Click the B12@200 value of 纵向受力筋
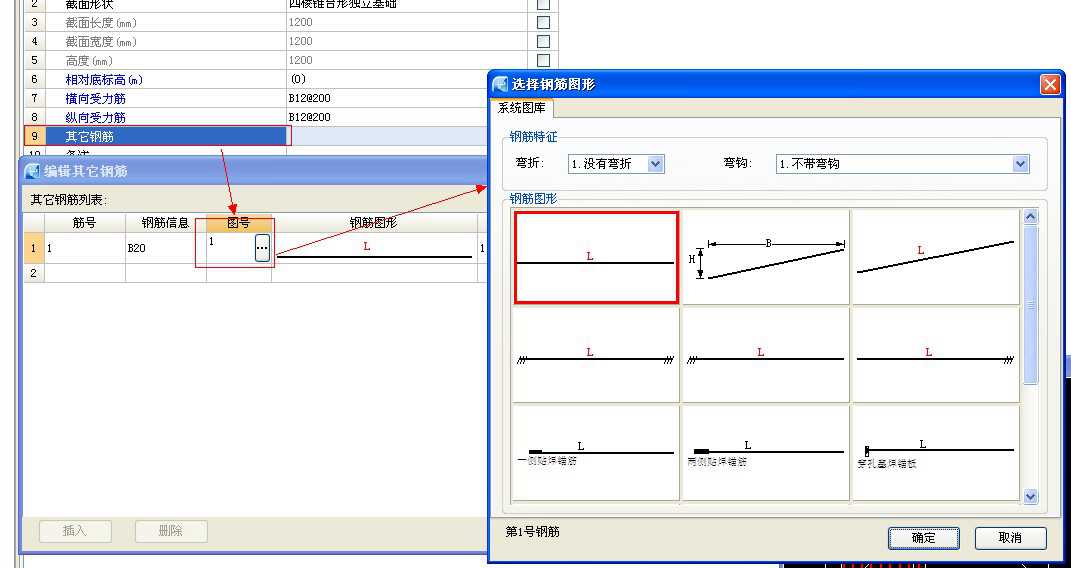Image resolution: width=1071 pixels, height=568 pixels. pyautogui.click(x=309, y=117)
